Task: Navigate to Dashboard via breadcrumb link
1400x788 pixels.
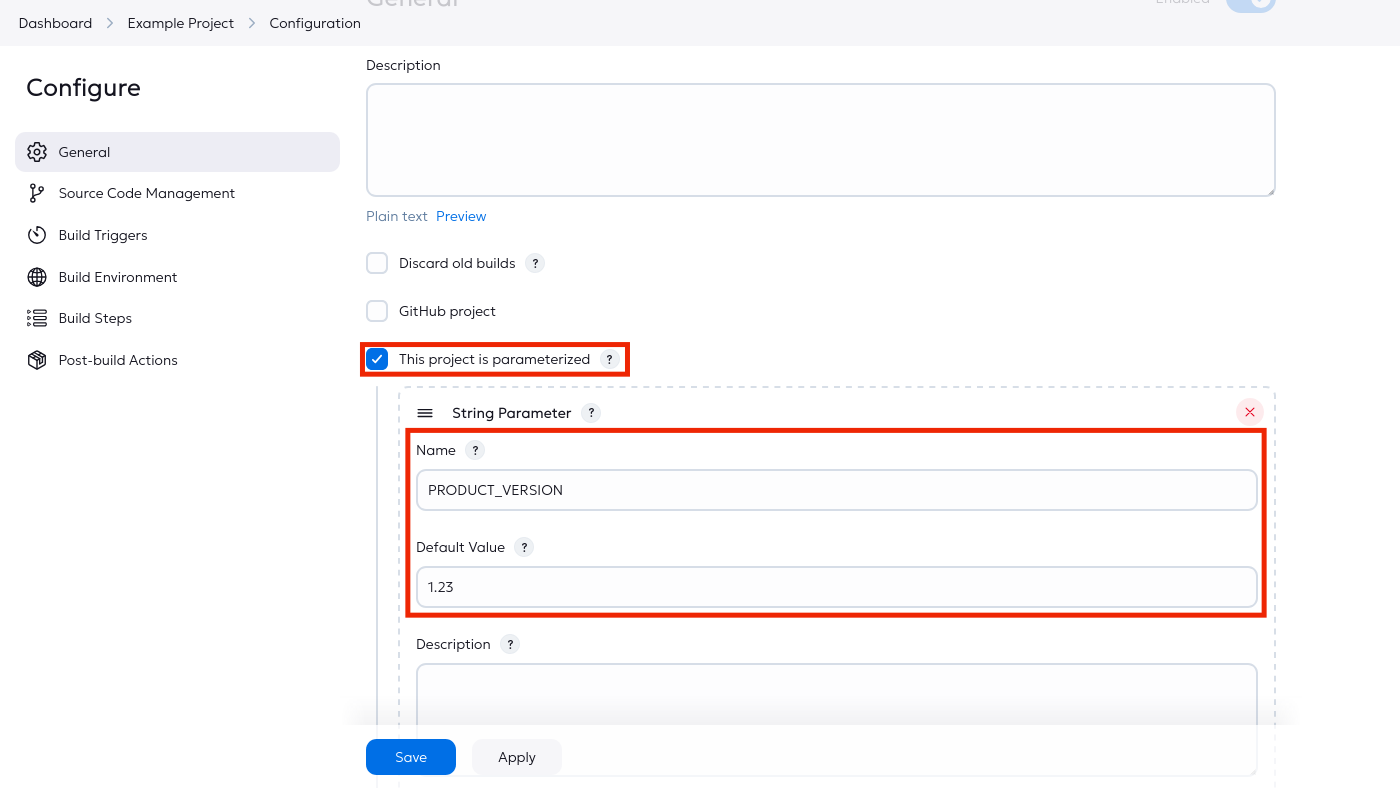Action: click(x=55, y=22)
